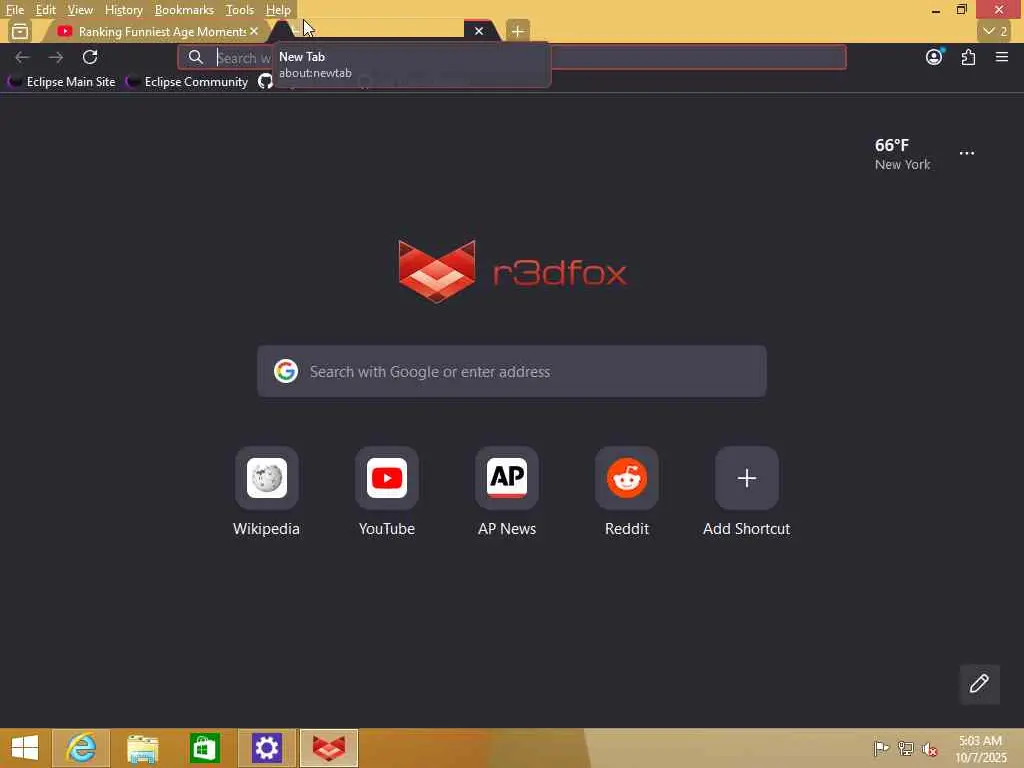Launch Internet Explorer from taskbar
The image size is (1024, 768).
82,748
